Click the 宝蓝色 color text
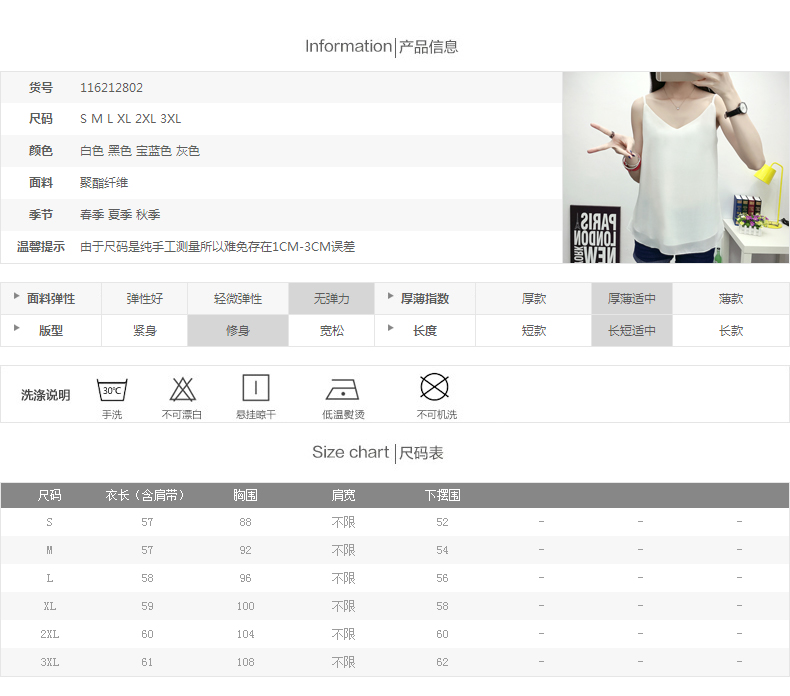The image size is (790, 696). (x=154, y=151)
